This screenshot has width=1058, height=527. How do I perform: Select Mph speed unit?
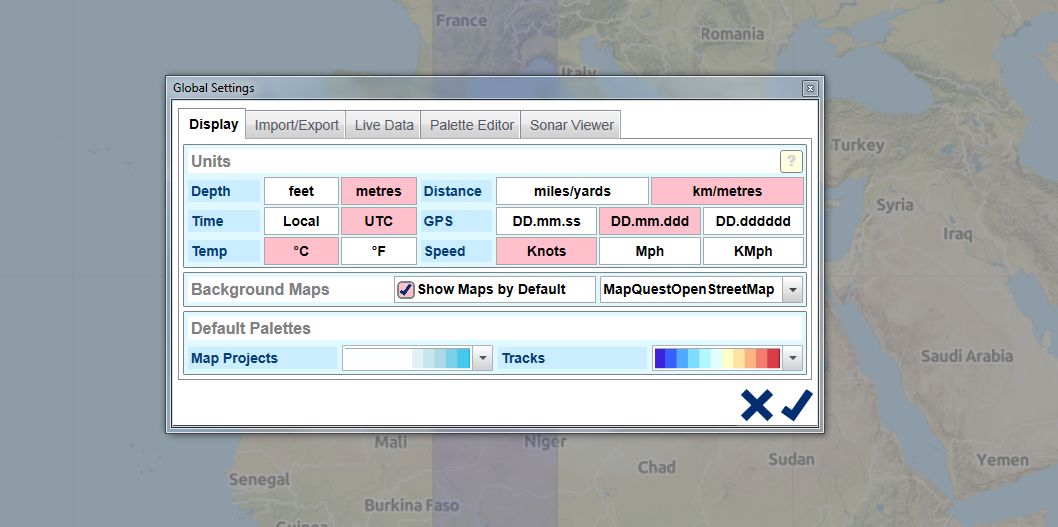click(649, 251)
